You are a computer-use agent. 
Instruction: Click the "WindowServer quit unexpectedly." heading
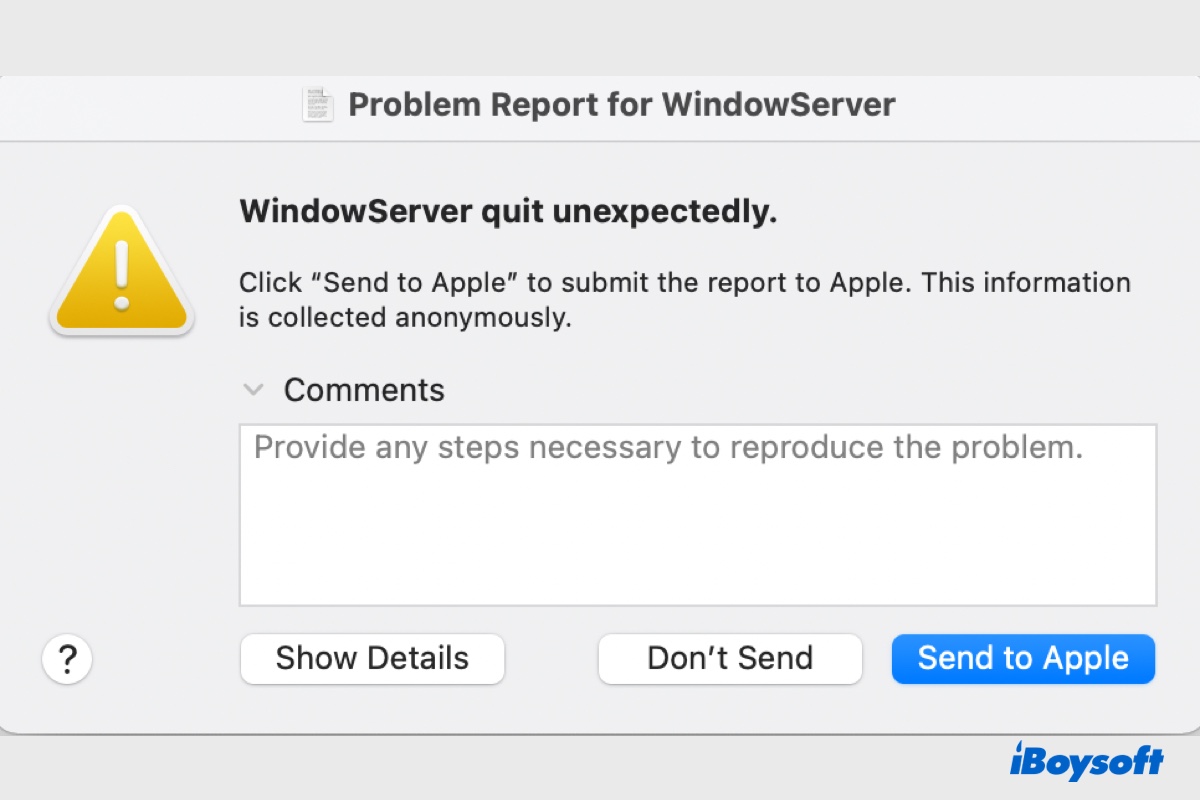(x=508, y=212)
